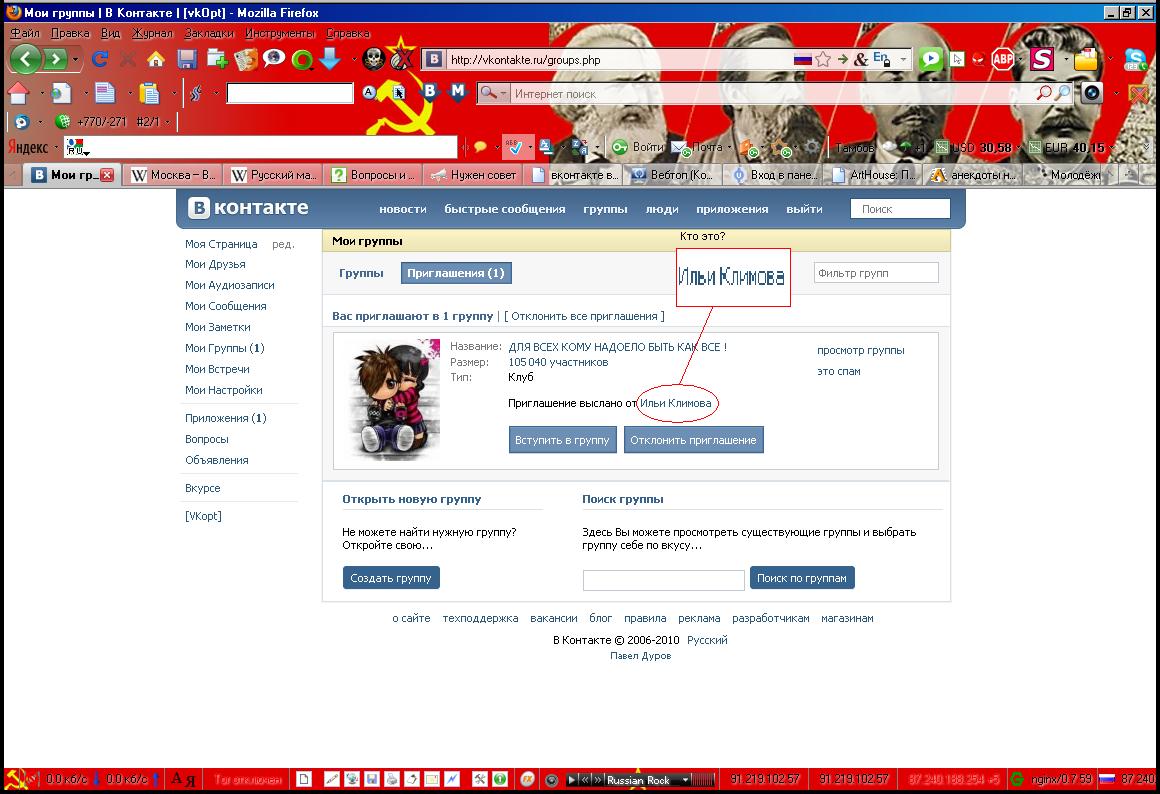Open the Russian Rock station dropdown

coord(685,779)
